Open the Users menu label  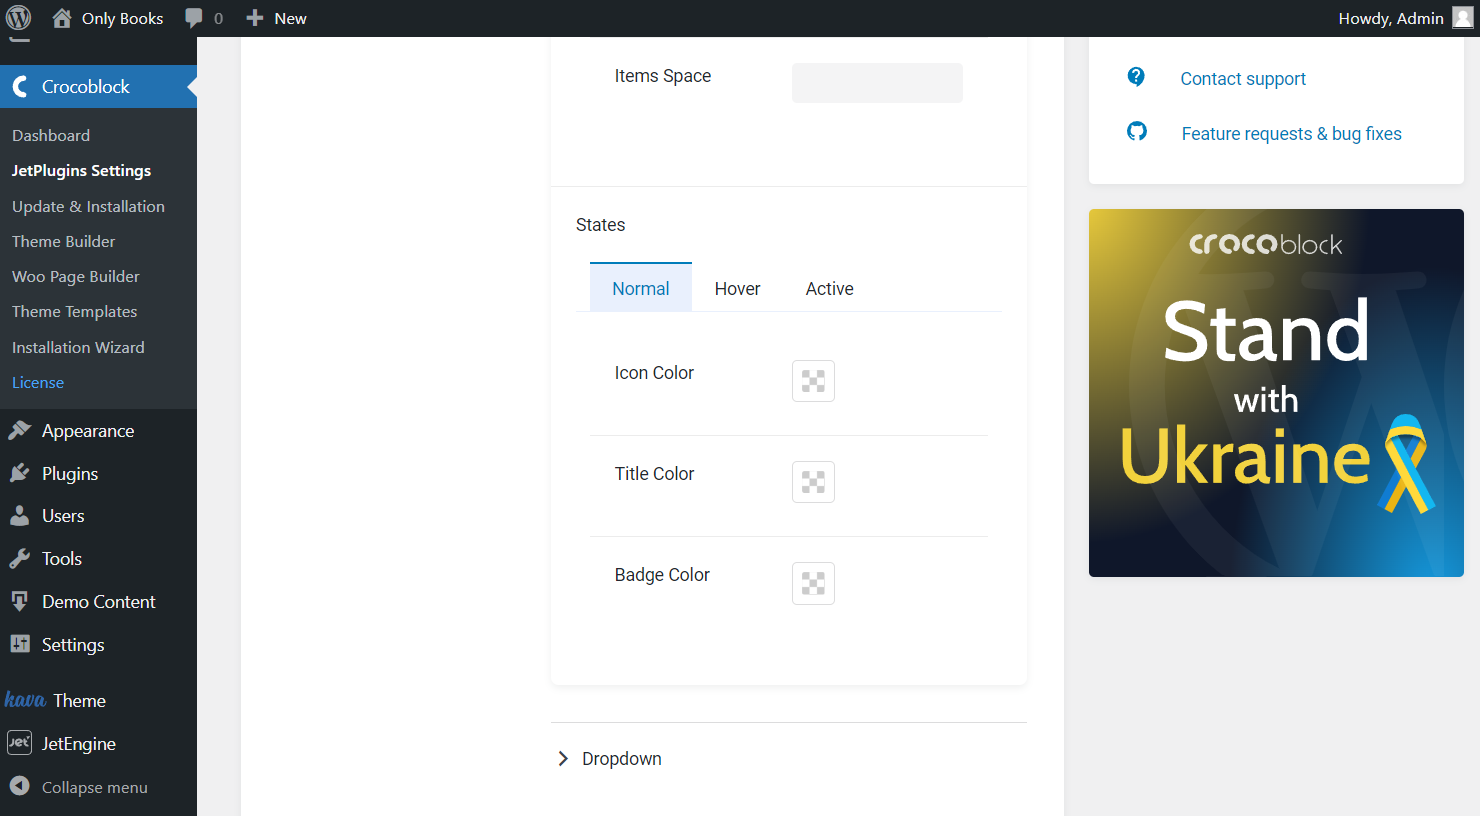coord(63,516)
